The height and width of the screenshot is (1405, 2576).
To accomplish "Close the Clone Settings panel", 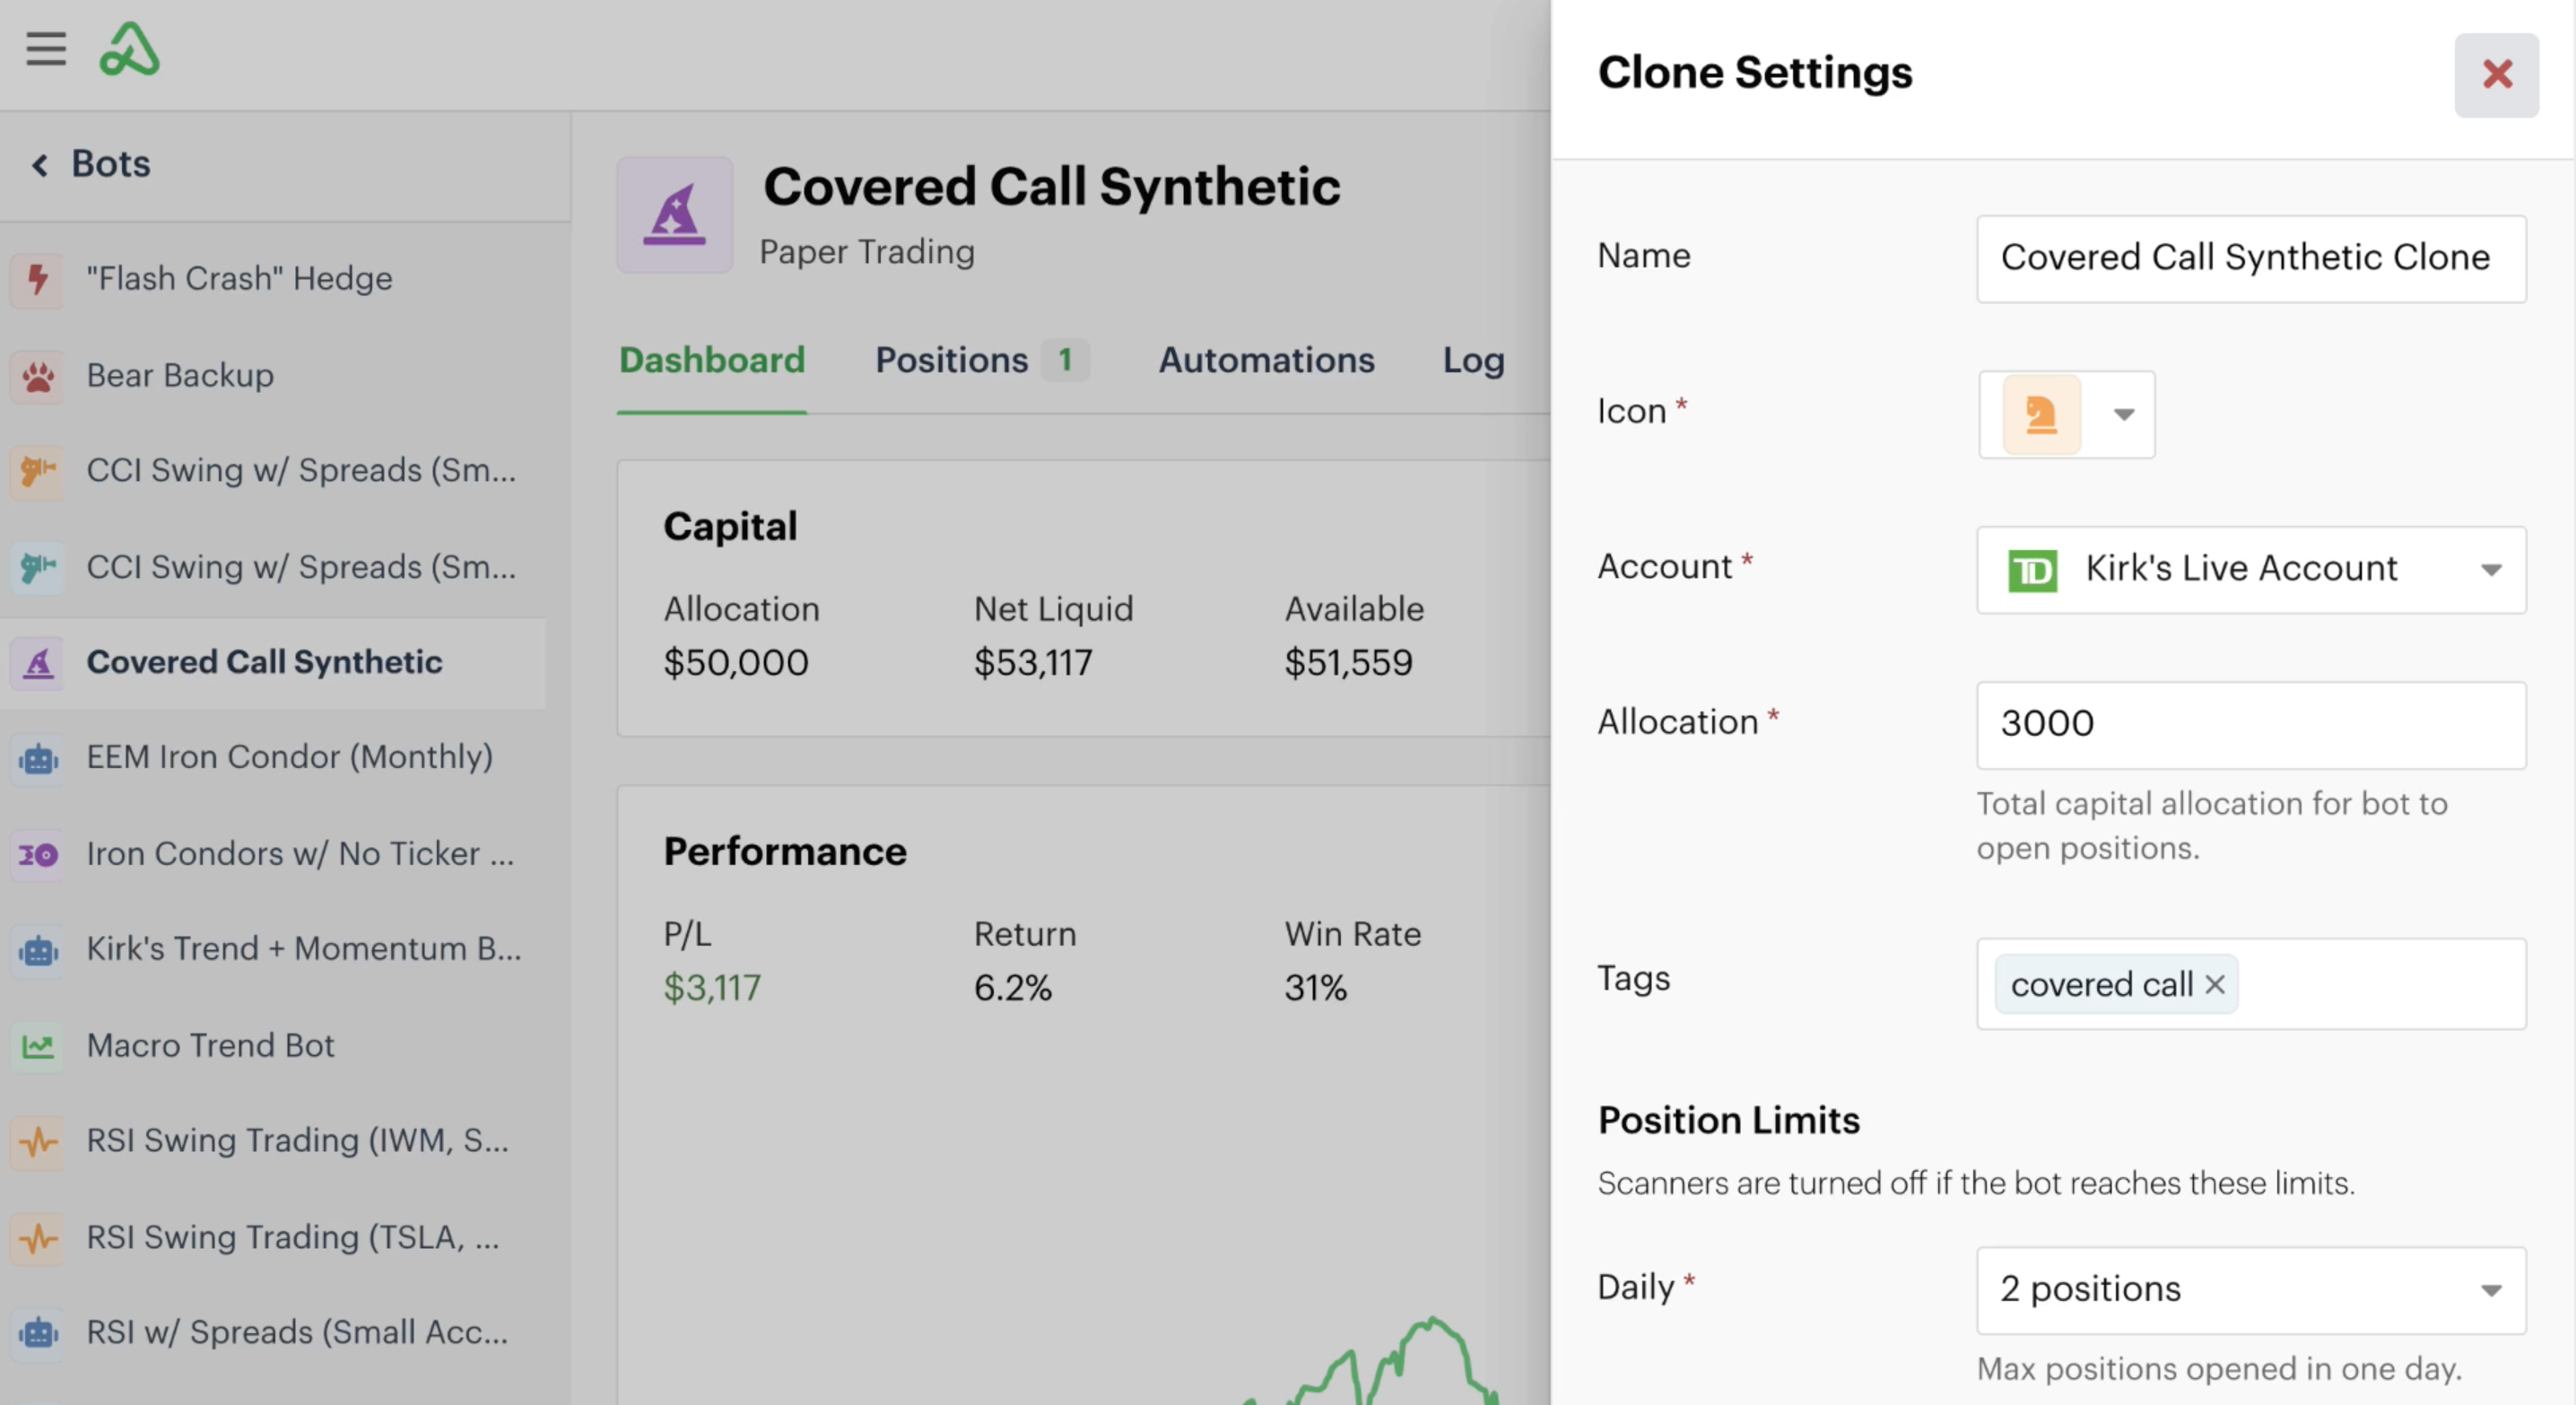I will tap(2496, 75).
